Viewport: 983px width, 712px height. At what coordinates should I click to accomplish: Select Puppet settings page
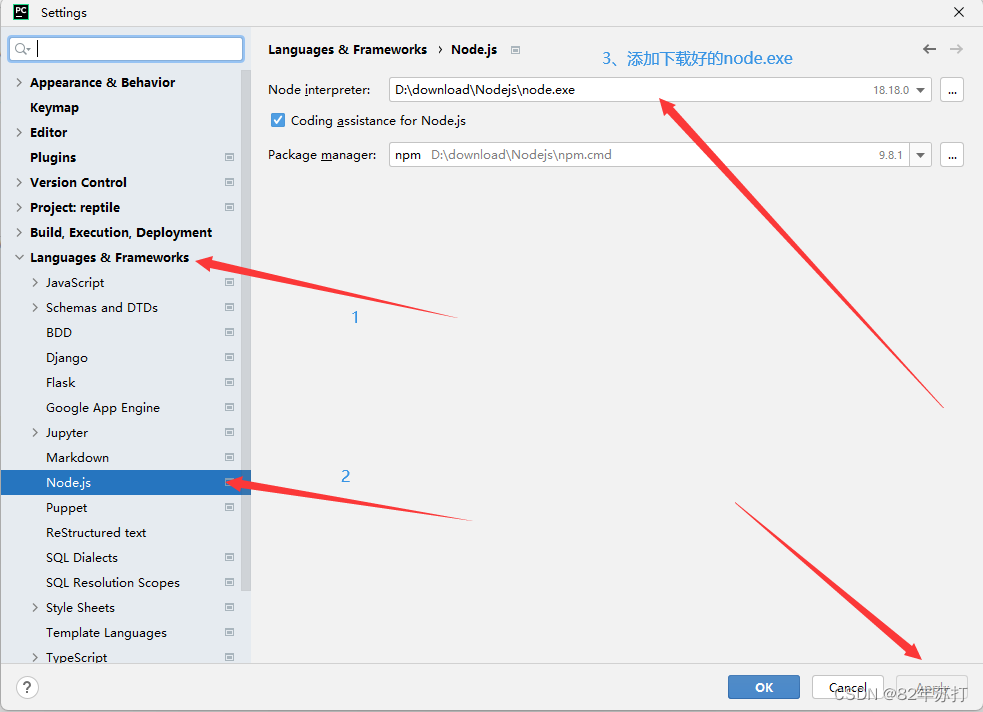click(x=66, y=508)
